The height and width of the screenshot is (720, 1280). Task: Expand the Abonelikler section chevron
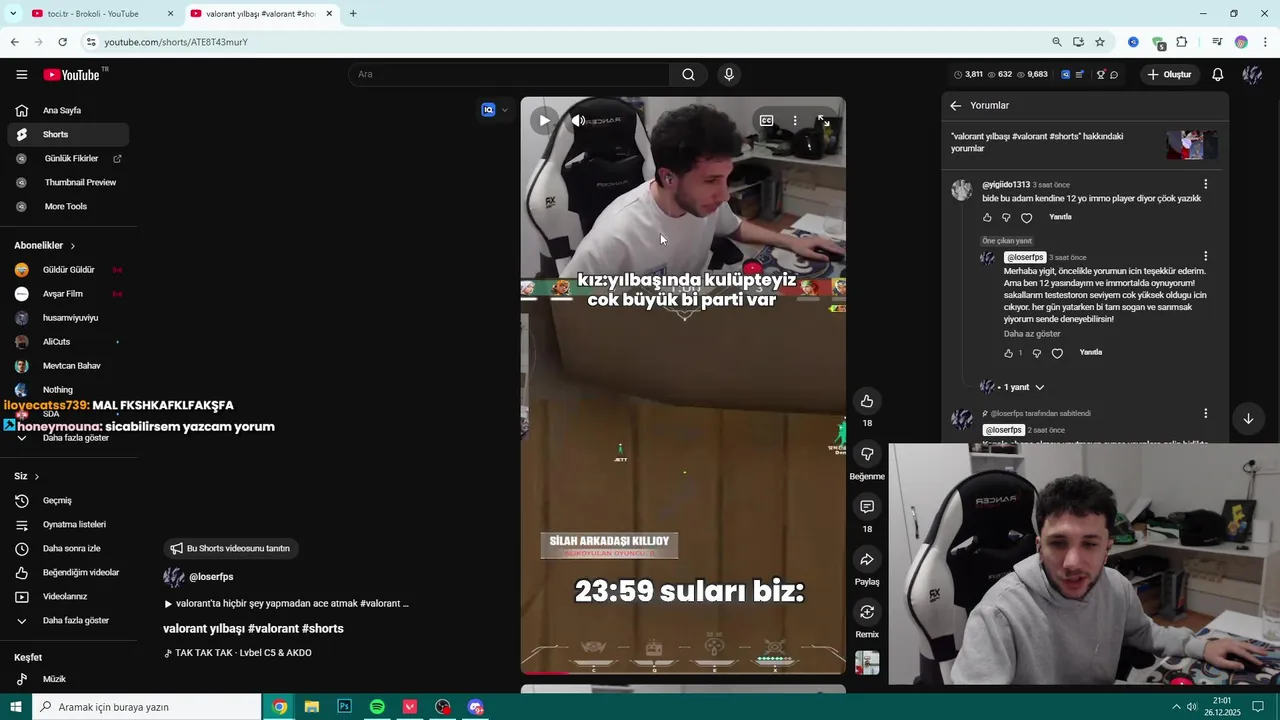coord(72,246)
